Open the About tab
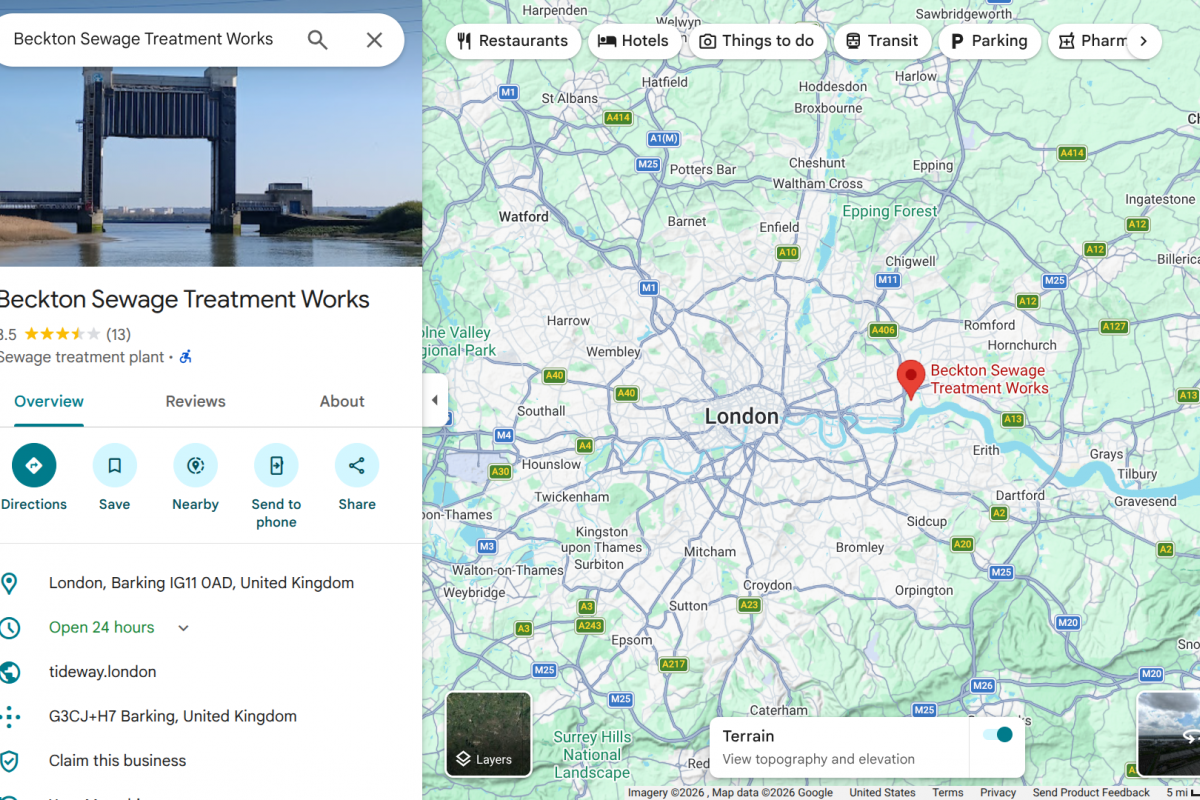This screenshot has width=1200, height=800. pos(342,401)
